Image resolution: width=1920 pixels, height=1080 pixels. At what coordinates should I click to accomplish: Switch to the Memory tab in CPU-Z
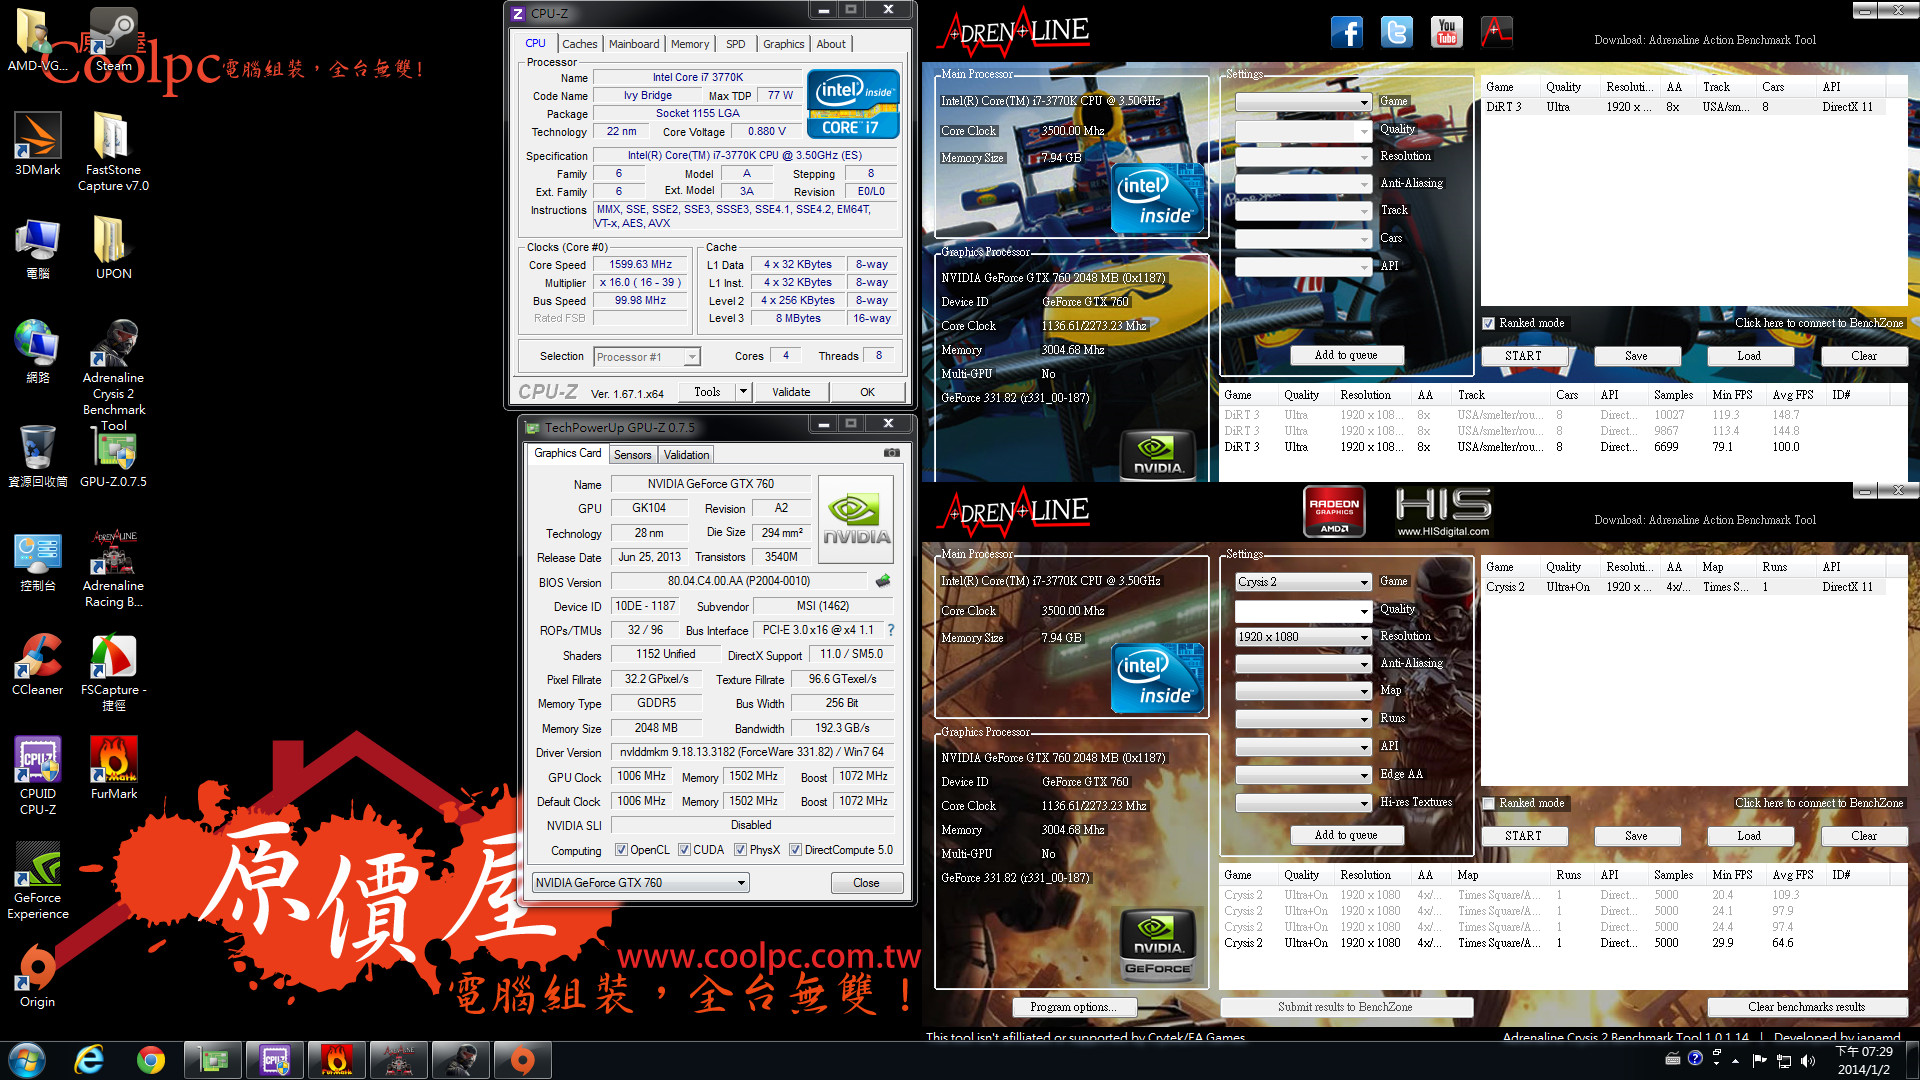(690, 44)
